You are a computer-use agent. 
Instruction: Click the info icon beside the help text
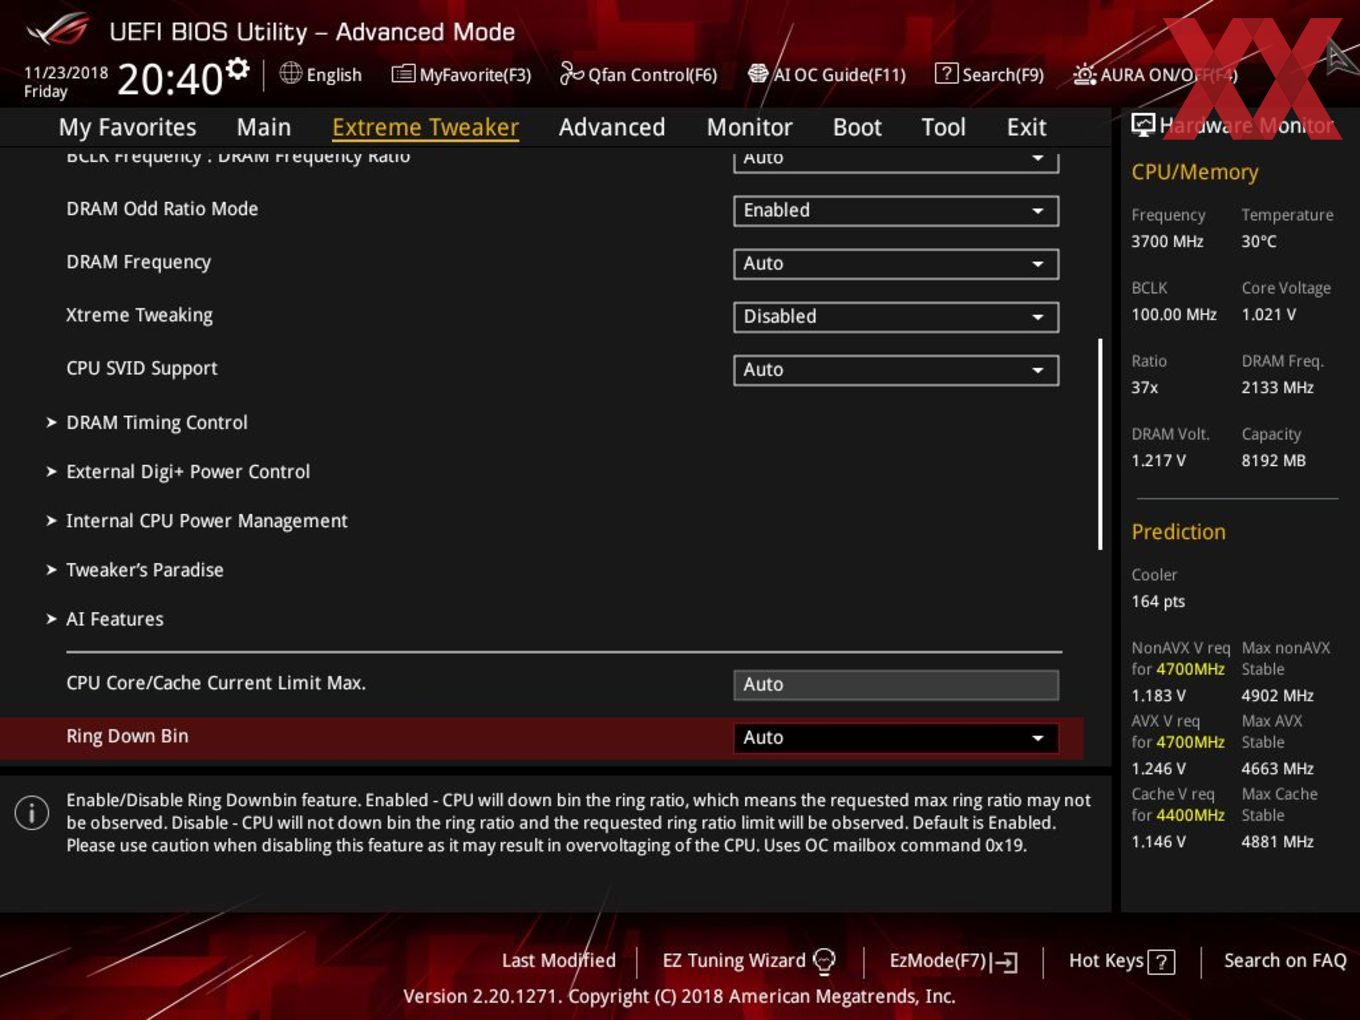(x=32, y=813)
